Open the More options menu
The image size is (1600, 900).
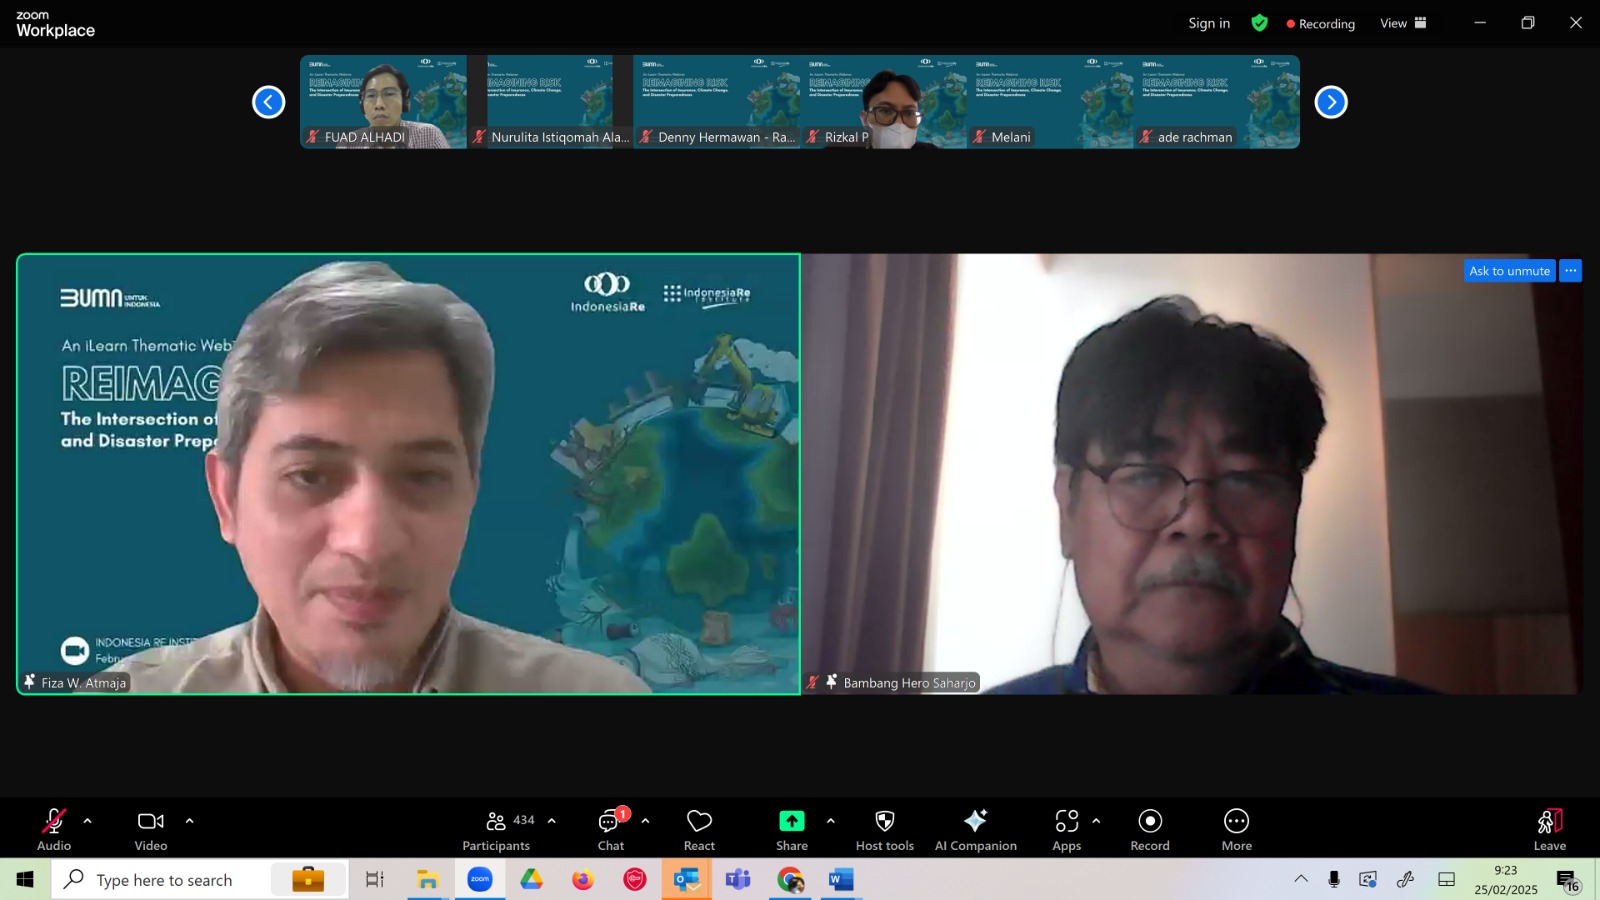(1237, 829)
